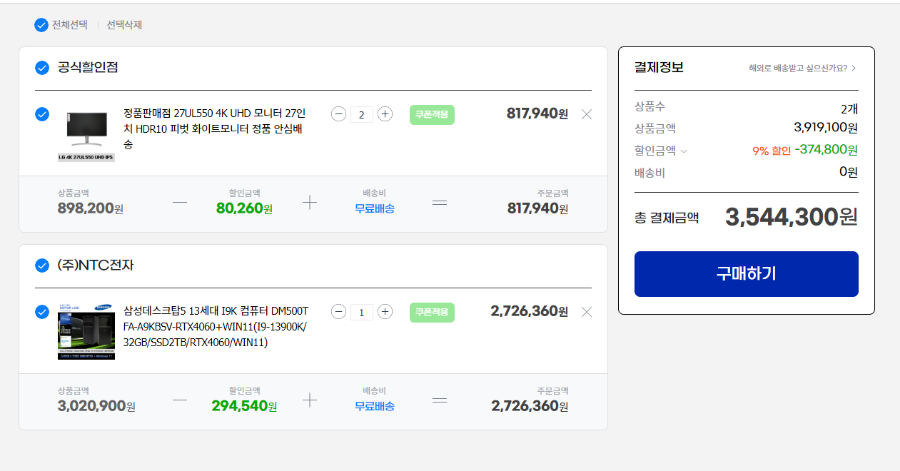The image size is (900, 471).
Task: Increase quantity of Samsung desktop DM500T
Action: (385, 312)
